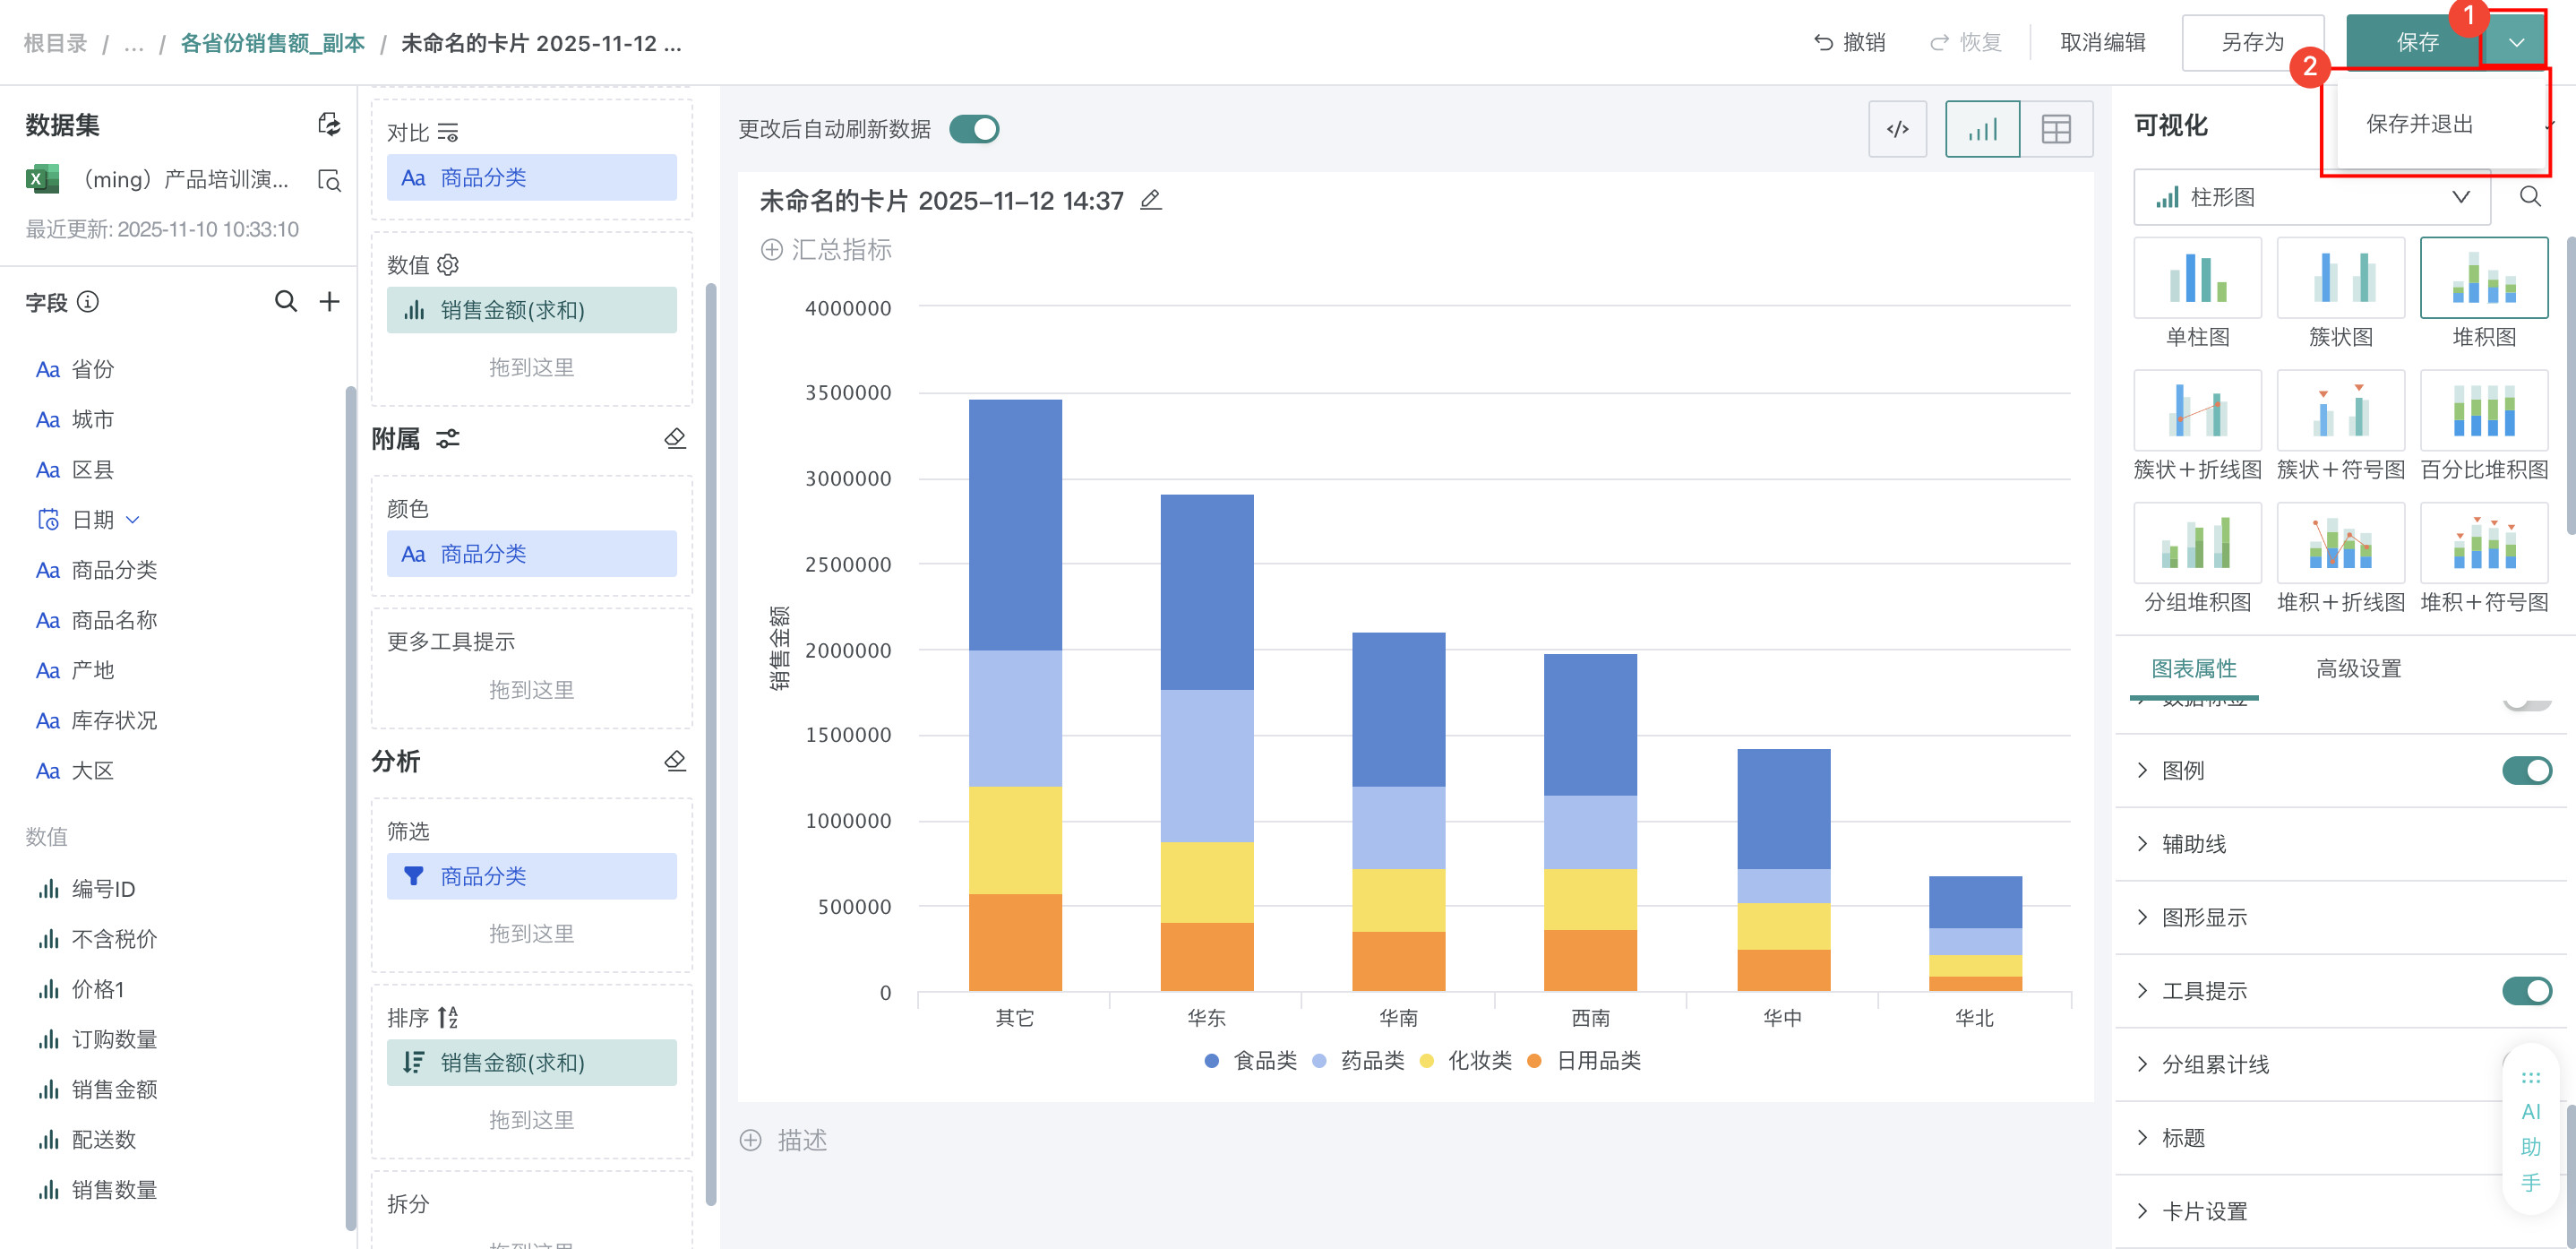The width and height of the screenshot is (2576, 1249).
Task: Click the eraser icon beside 附属
Action: pos(675,438)
